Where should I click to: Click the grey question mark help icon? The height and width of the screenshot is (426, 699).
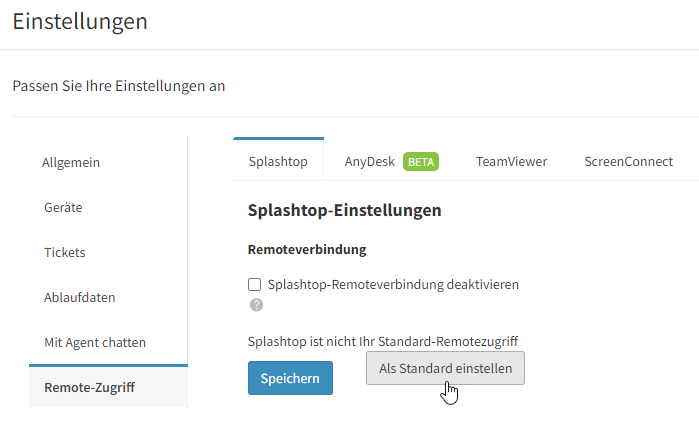click(256, 305)
